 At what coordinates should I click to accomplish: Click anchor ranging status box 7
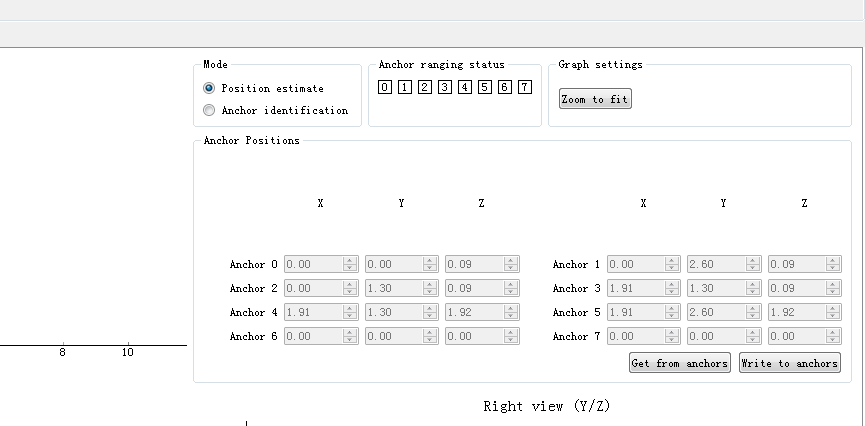point(525,87)
